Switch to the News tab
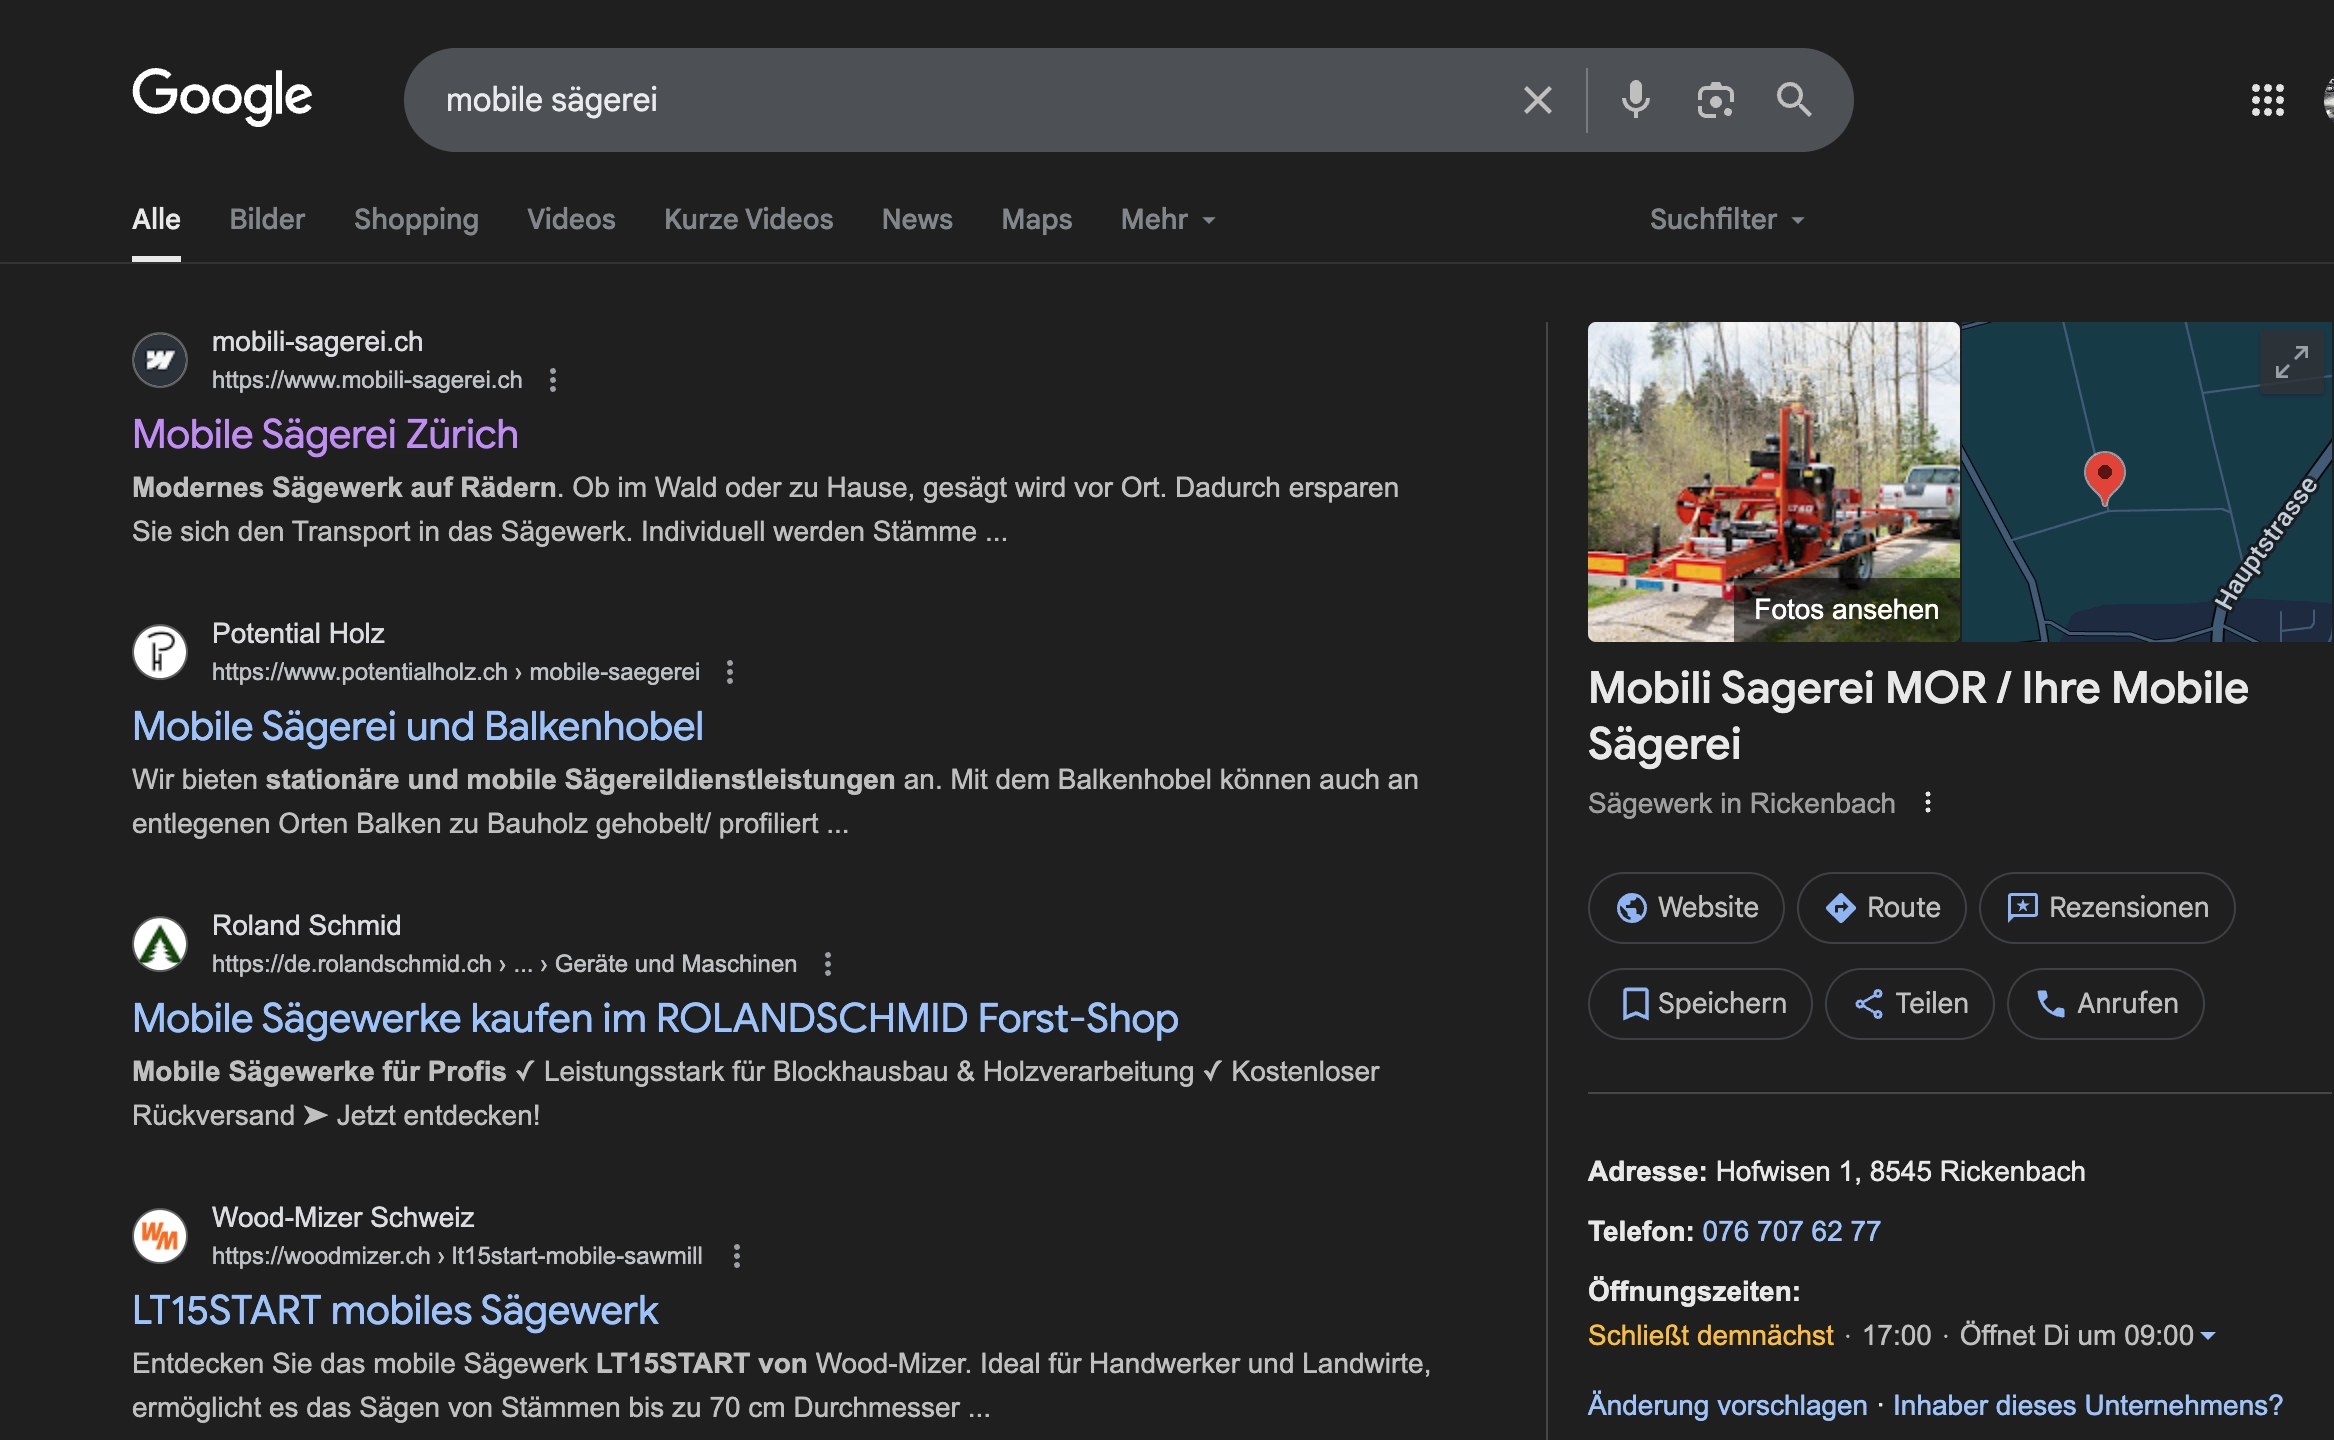 pyautogui.click(x=917, y=219)
